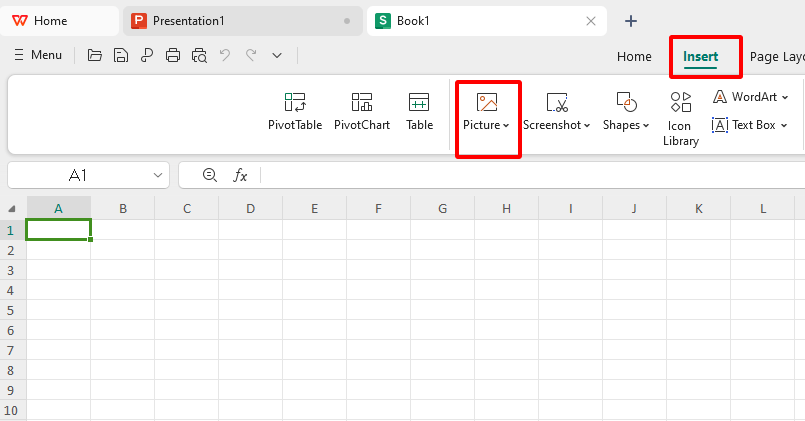Screen dimensions: 805x421
Task: Click the fx Insert Function icon
Action: [240, 176]
